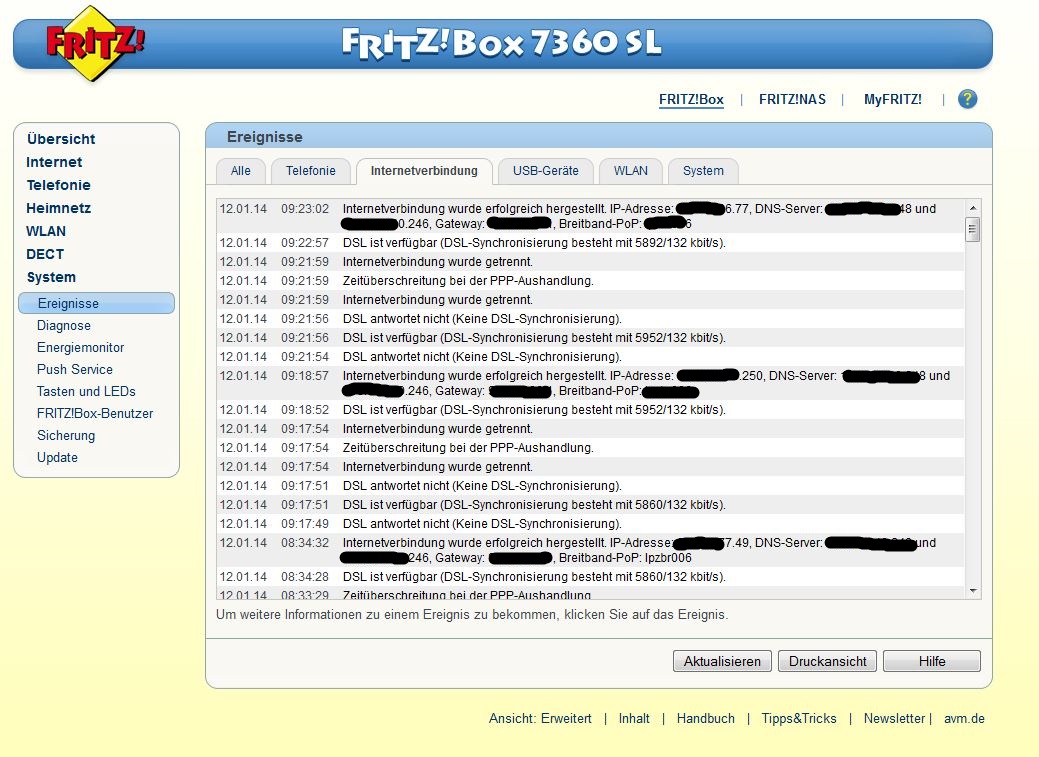Collapse the System sidebar menu

pos(51,277)
